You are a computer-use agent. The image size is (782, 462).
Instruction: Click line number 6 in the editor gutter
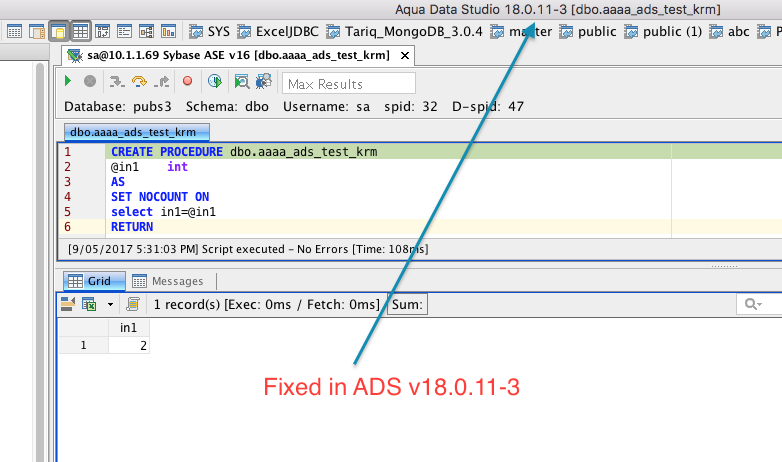click(68, 227)
